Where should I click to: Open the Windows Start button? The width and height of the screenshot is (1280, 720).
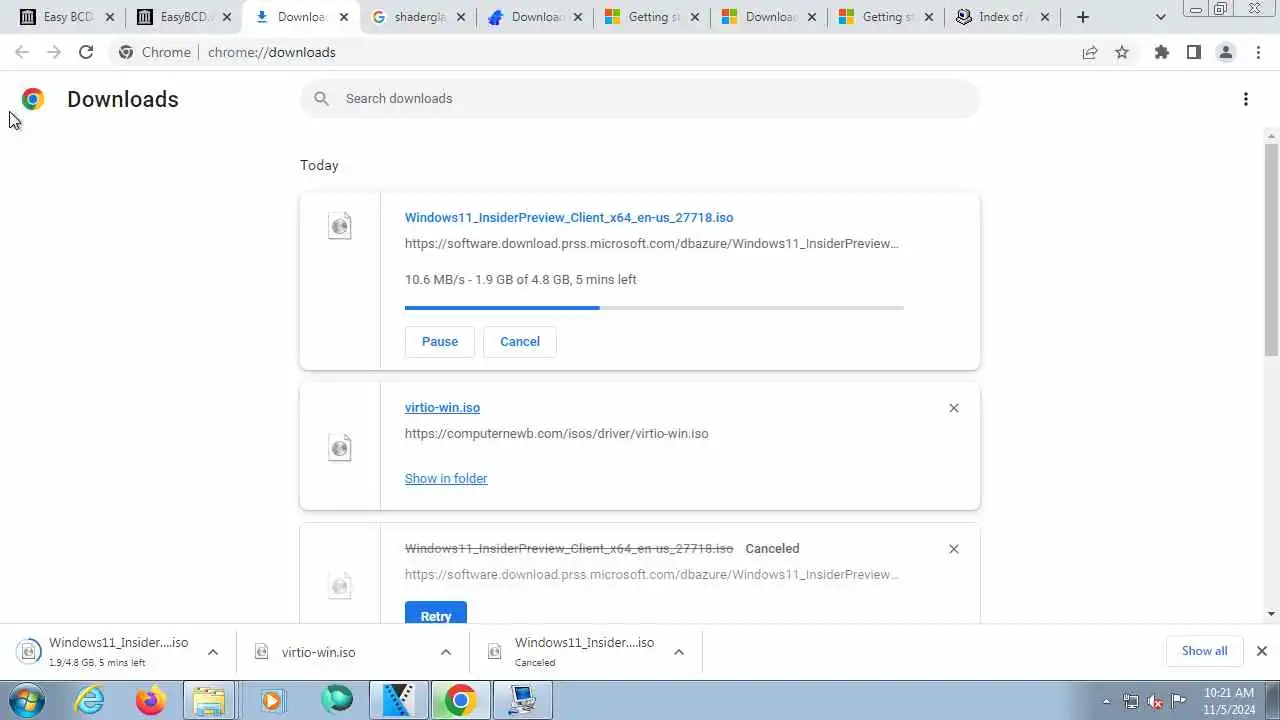coord(27,700)
